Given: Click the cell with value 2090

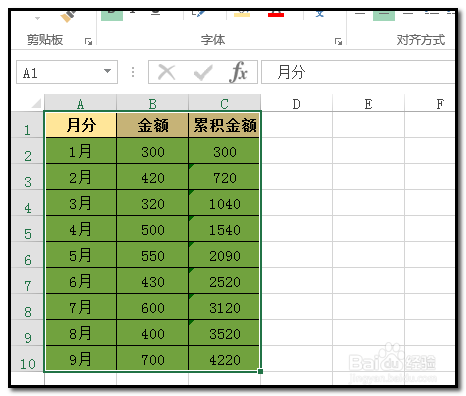Looking at the screenshot, I should pyautogui.click(x=224, y=255).
